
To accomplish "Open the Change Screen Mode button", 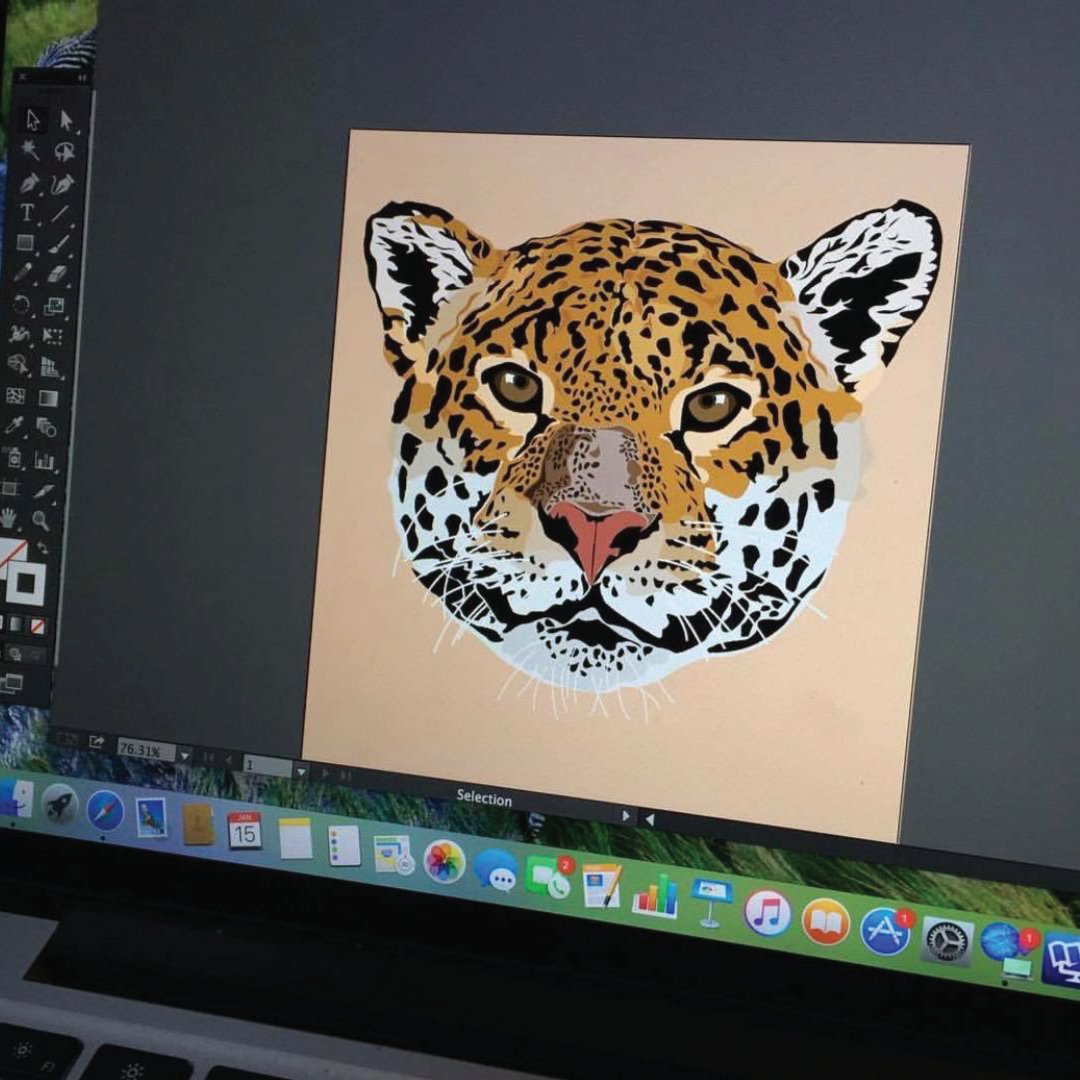I will (12, 683).
